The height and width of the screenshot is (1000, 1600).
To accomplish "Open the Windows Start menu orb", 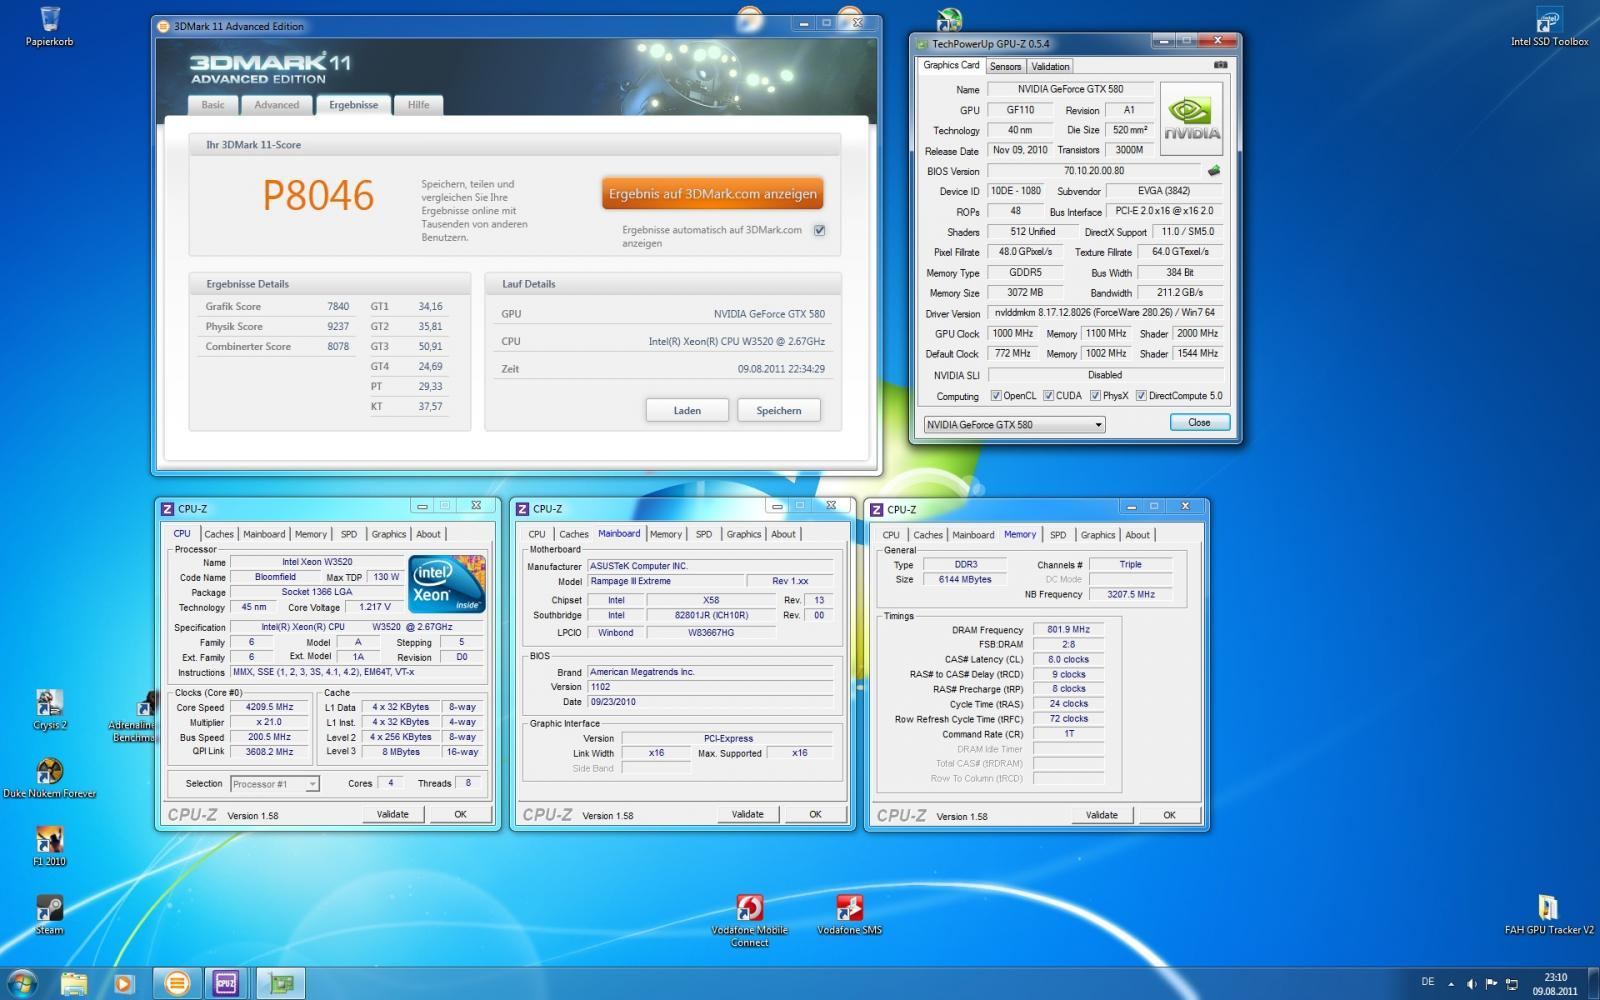I will (x=22, y=983).
